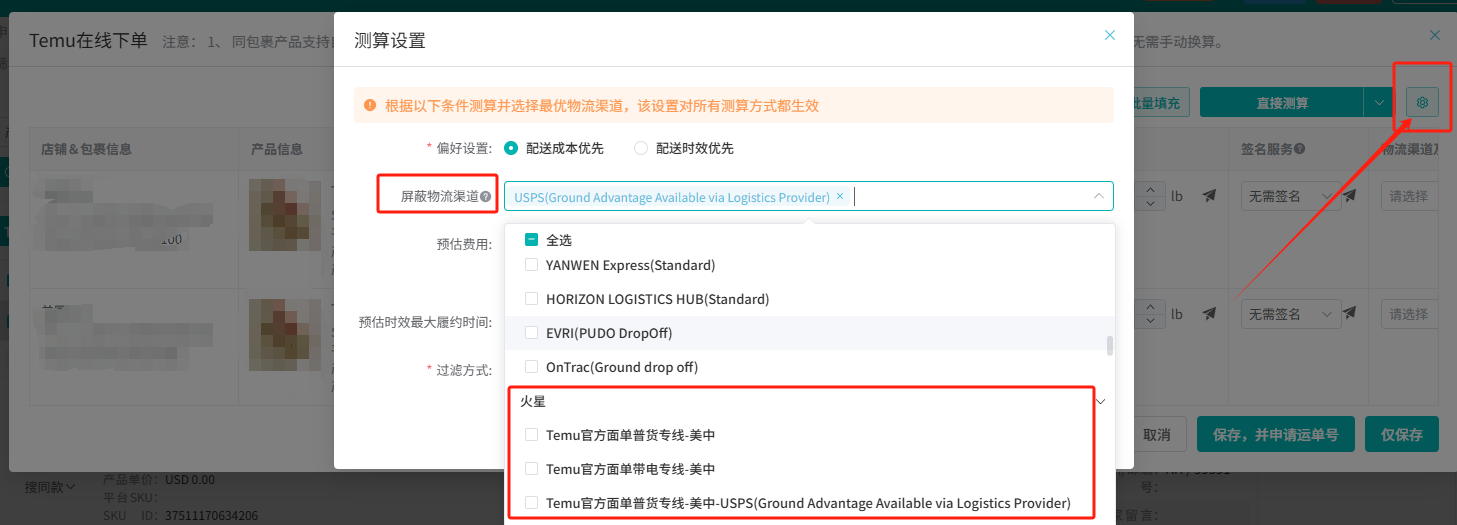The height and width of the screenshot is (525, 1457).
Task: Click the first row weight stepper arrows
Action: click(x=1151, y=196)
